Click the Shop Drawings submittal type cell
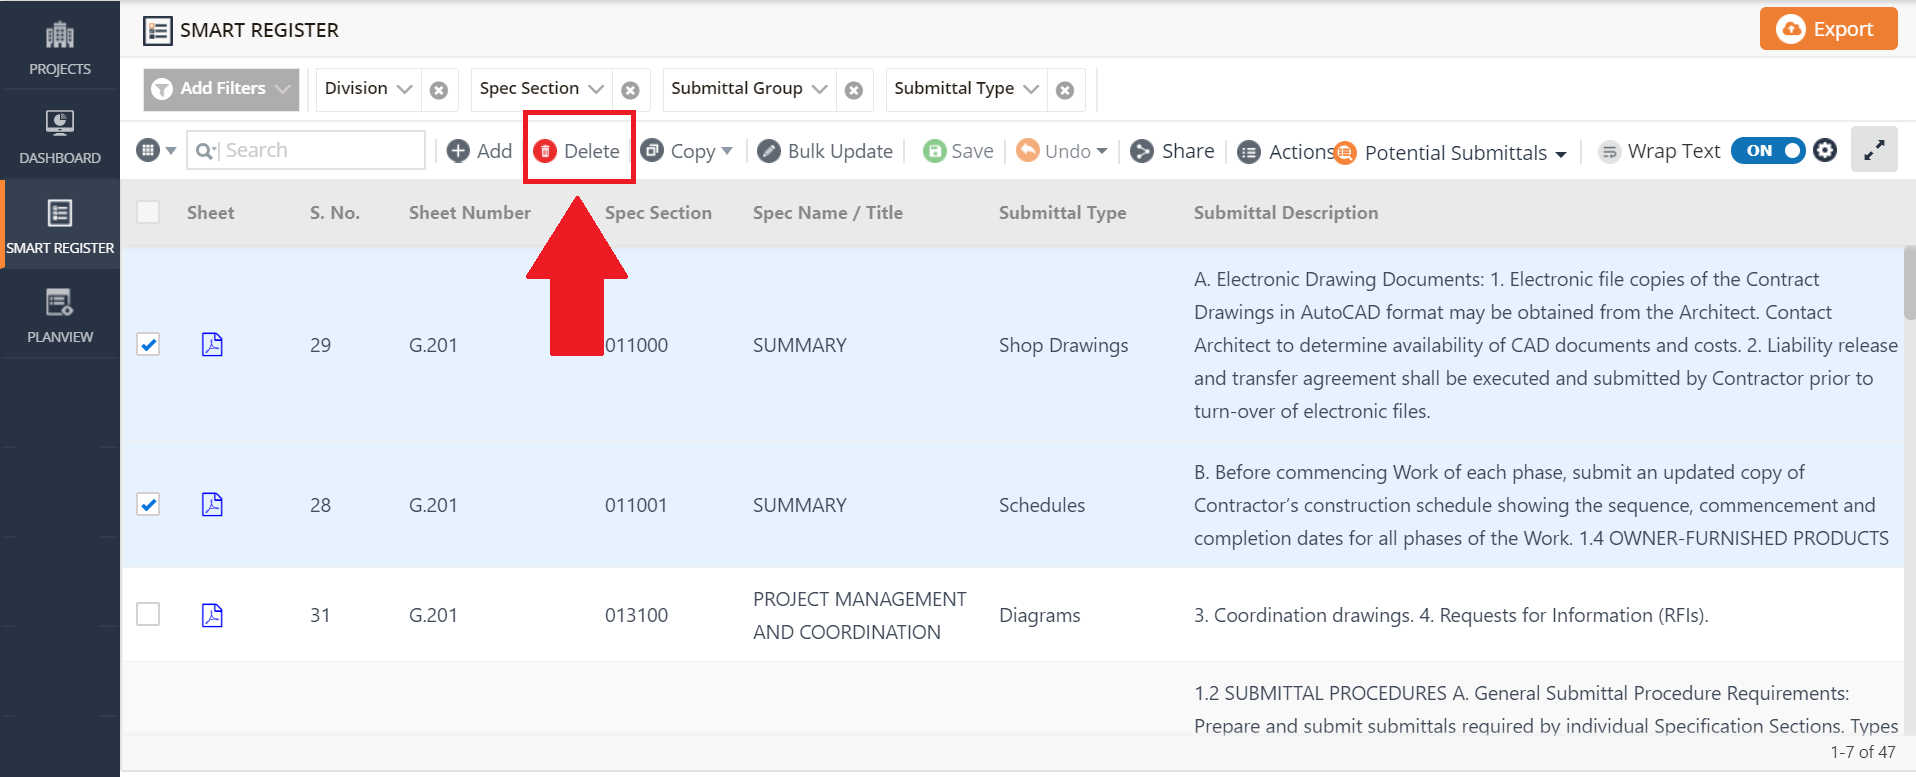 (x=1063, y=345)
